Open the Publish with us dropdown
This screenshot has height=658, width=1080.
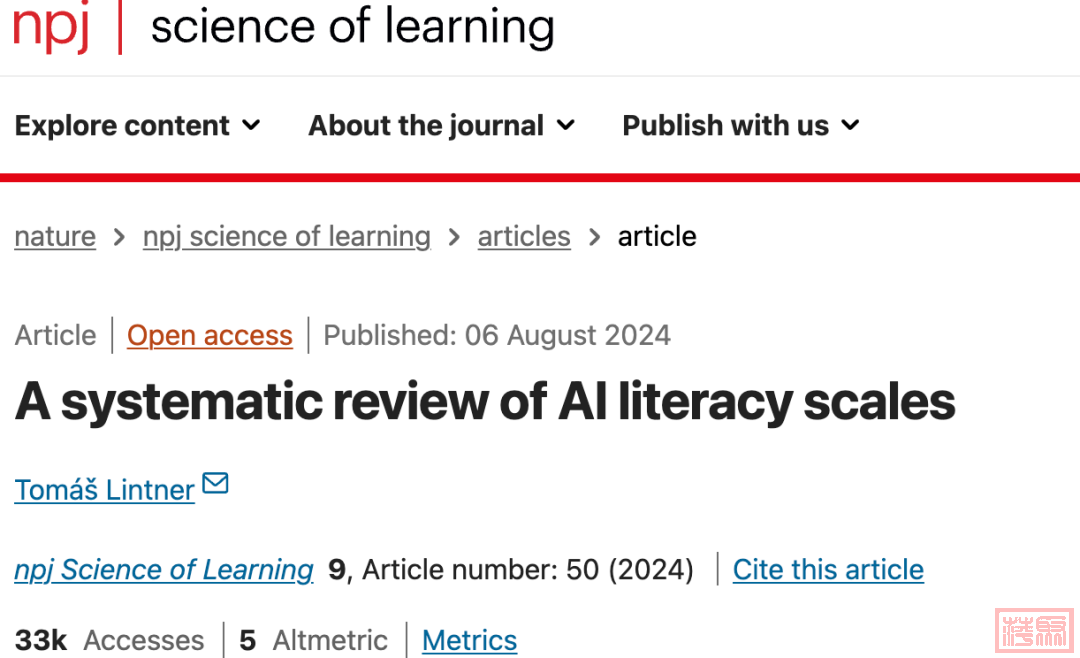click(x=740, y=125)
